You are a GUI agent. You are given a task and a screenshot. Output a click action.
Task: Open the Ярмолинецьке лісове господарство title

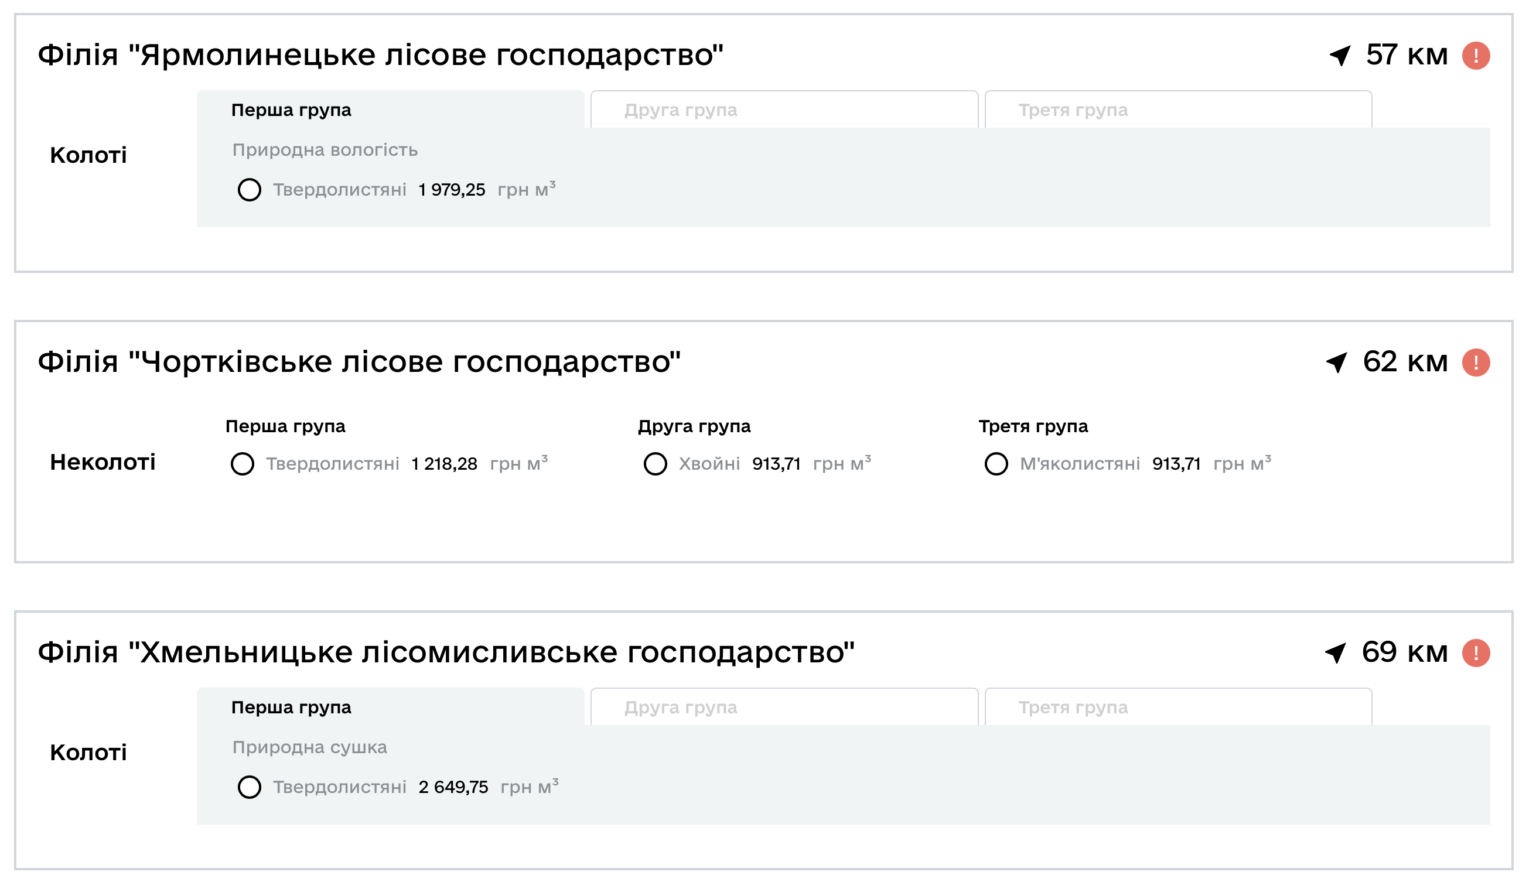[380, 55]
